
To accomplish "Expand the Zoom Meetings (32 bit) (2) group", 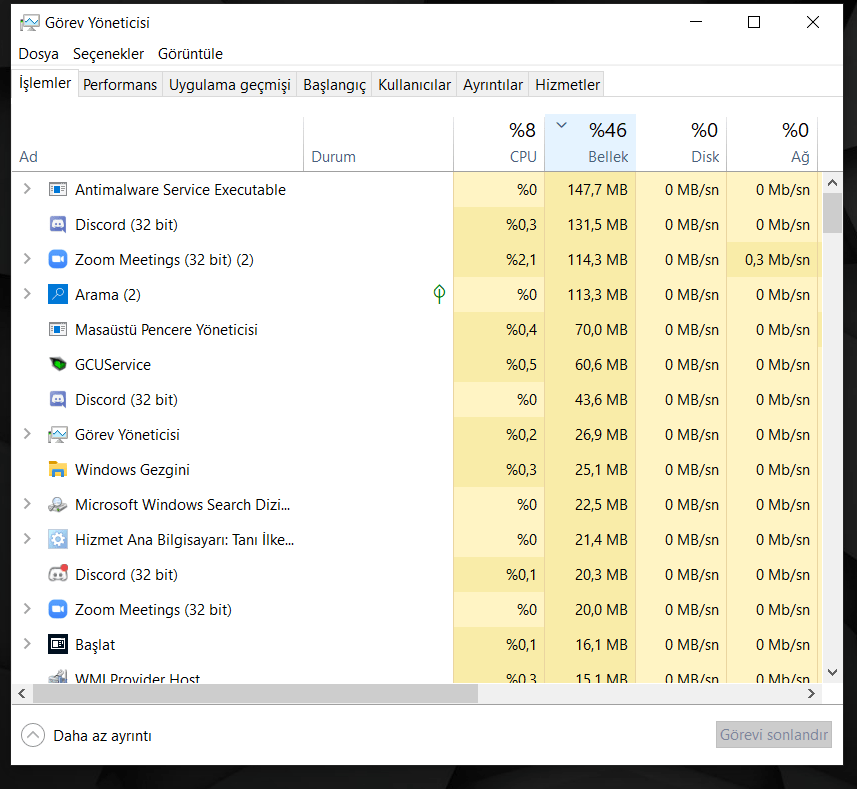I will [27, 259].
